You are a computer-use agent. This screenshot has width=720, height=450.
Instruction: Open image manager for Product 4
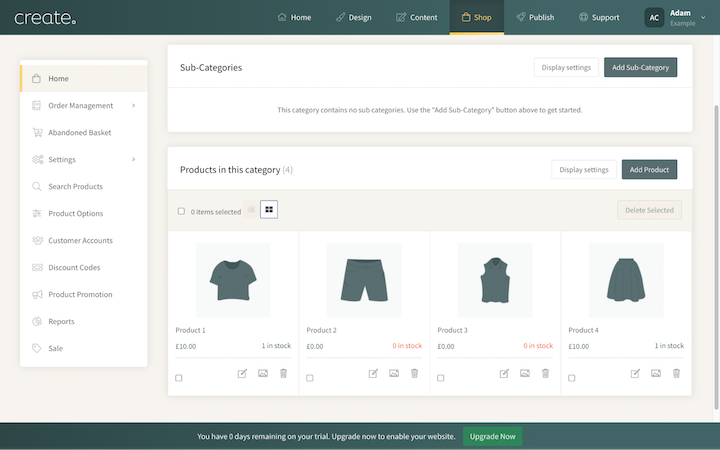[656, 373]
